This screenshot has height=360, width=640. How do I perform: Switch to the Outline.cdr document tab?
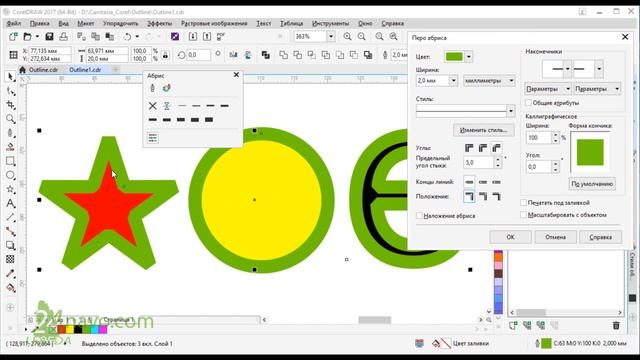(x=43, y=70)
